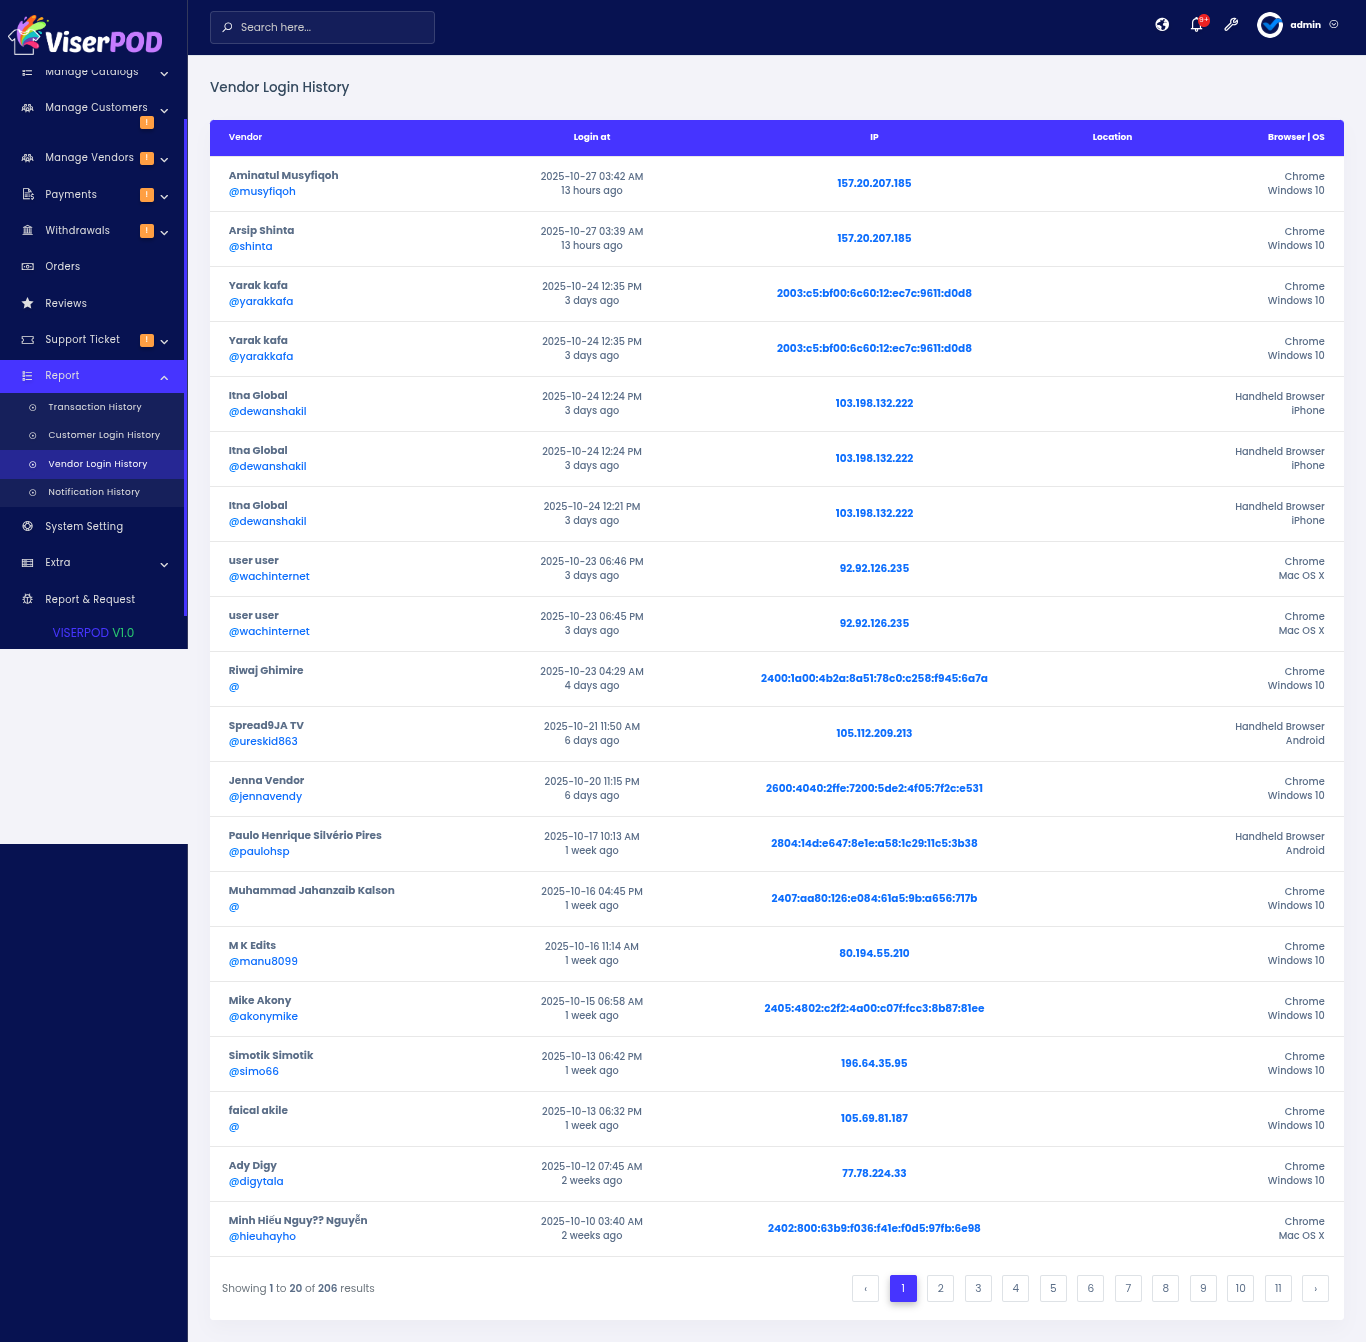Select Notification History menu item

tap(94, 492)
